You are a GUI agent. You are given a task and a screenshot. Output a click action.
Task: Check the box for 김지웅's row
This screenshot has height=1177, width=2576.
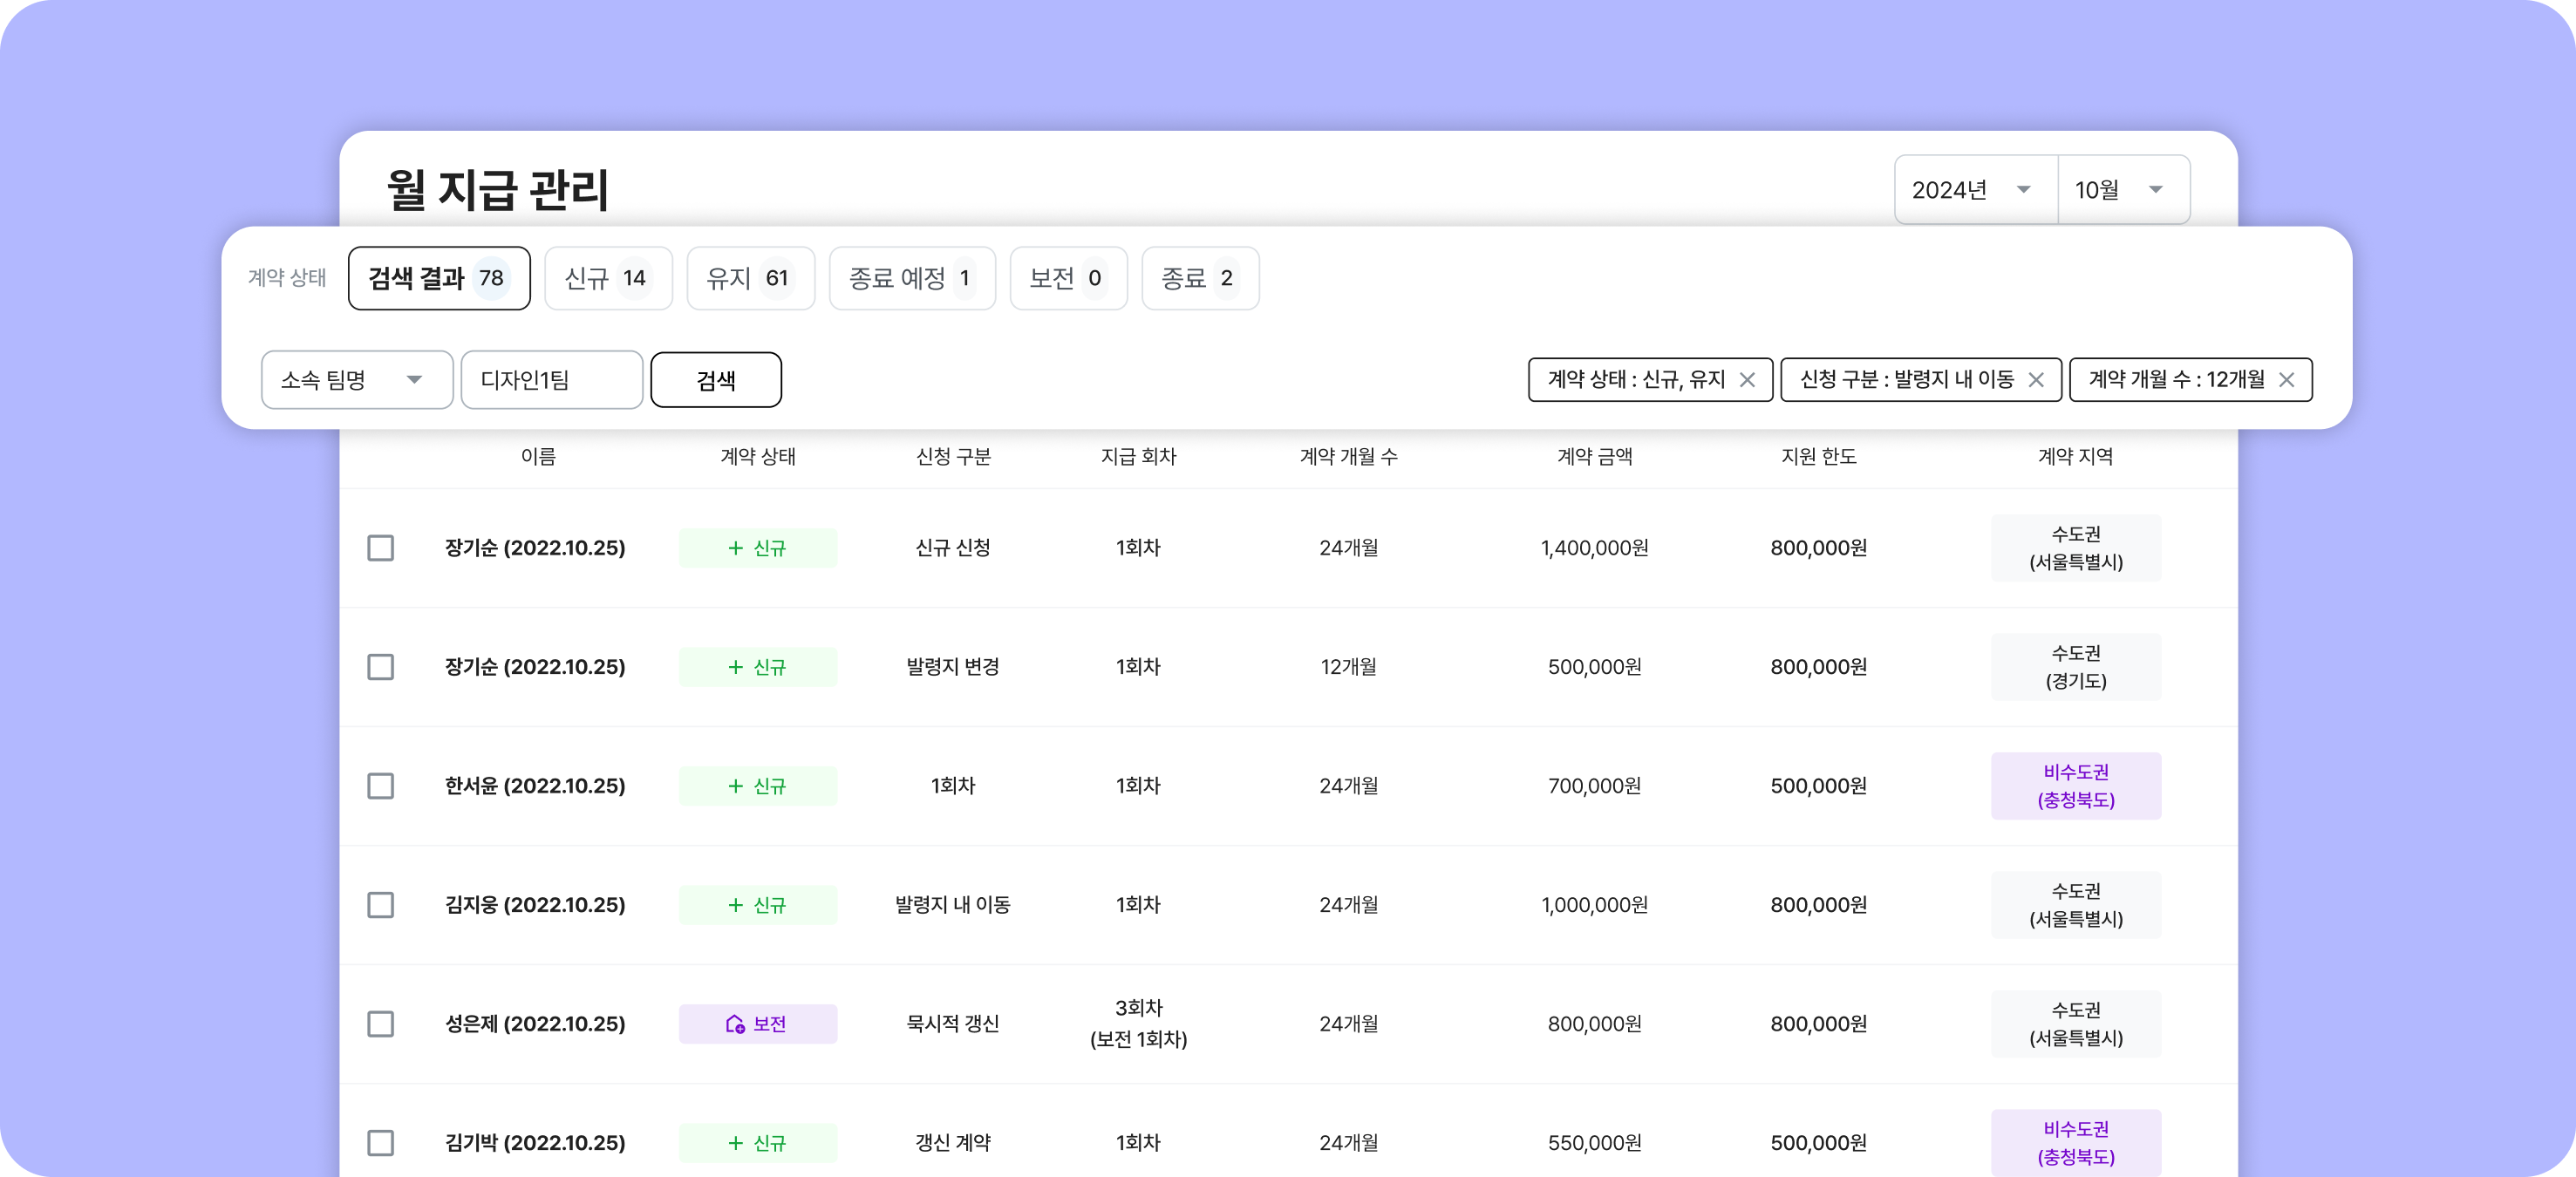pos(380,905)
